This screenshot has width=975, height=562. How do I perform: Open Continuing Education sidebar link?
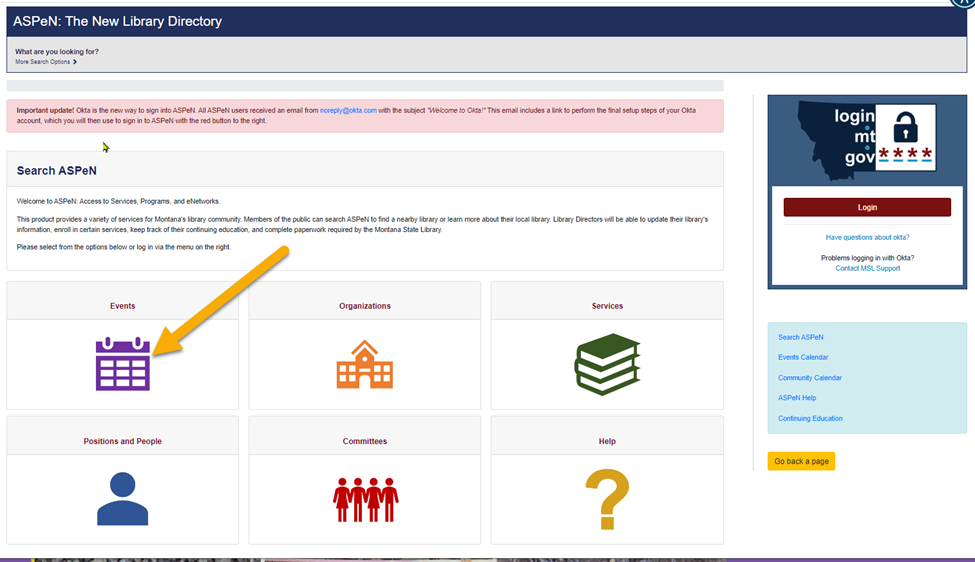(x=810, y=418)
